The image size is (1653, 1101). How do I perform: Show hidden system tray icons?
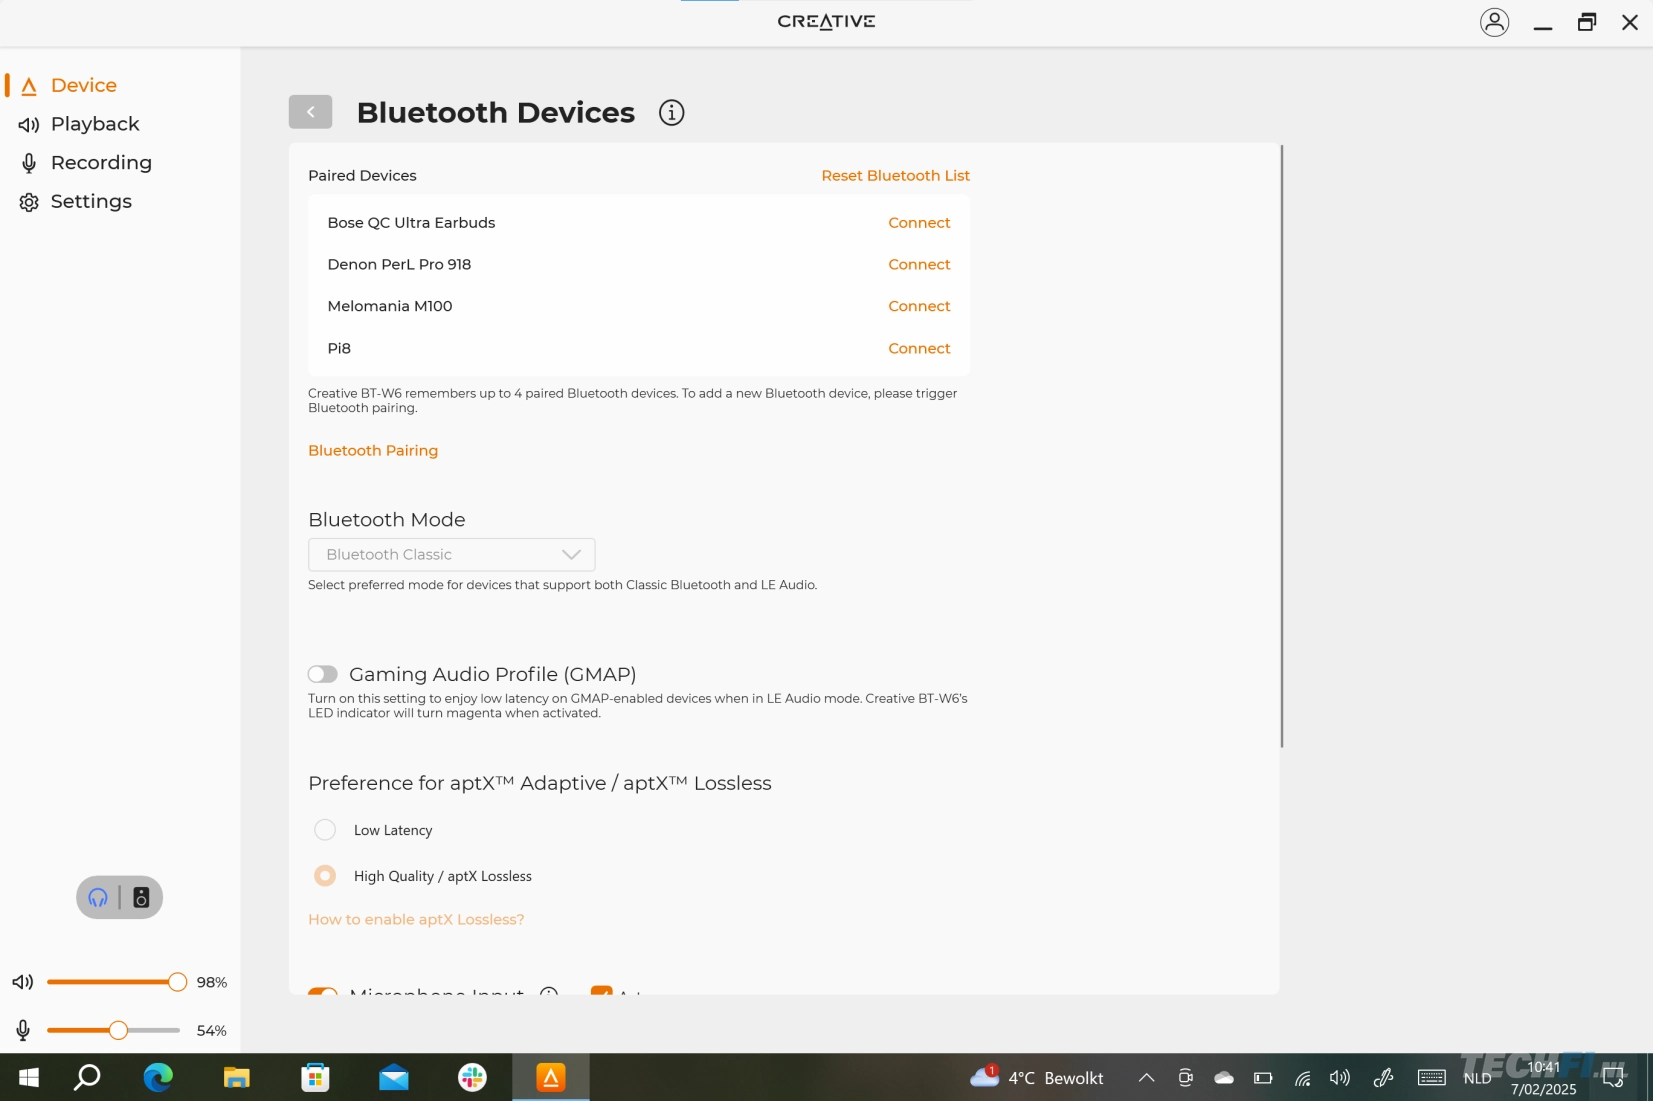coord(1147,1077)
